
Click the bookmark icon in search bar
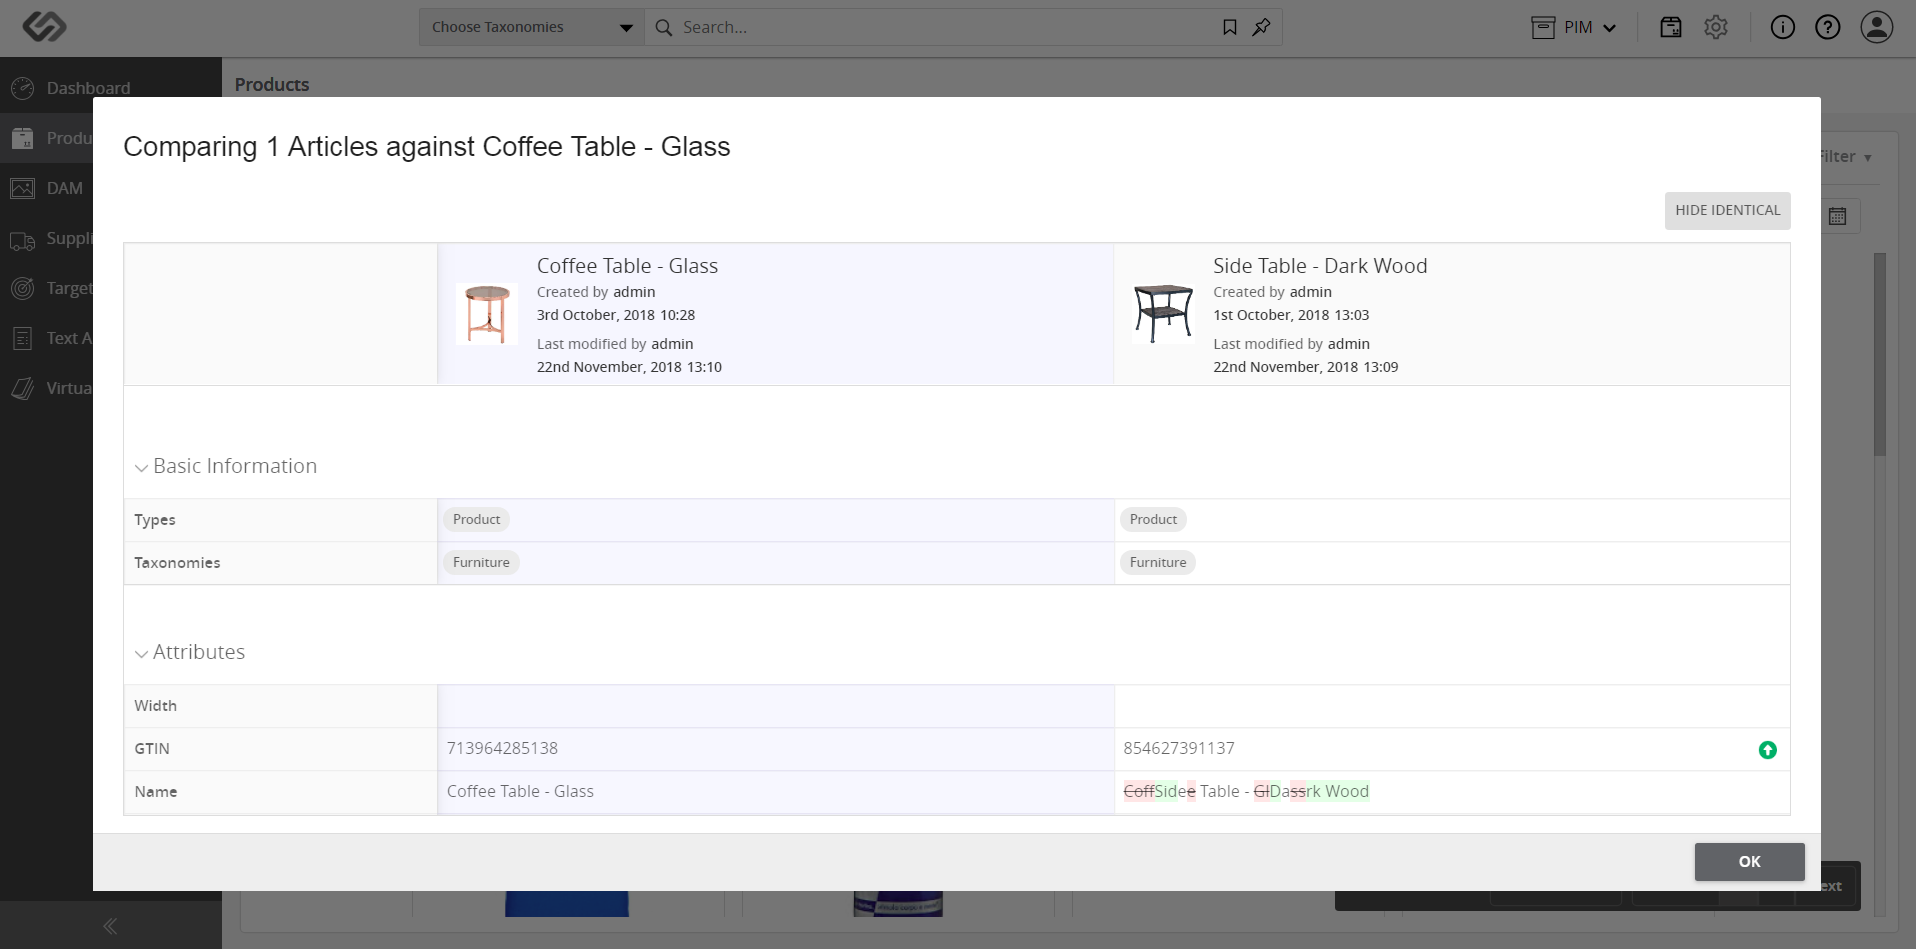coord(1230,27)
